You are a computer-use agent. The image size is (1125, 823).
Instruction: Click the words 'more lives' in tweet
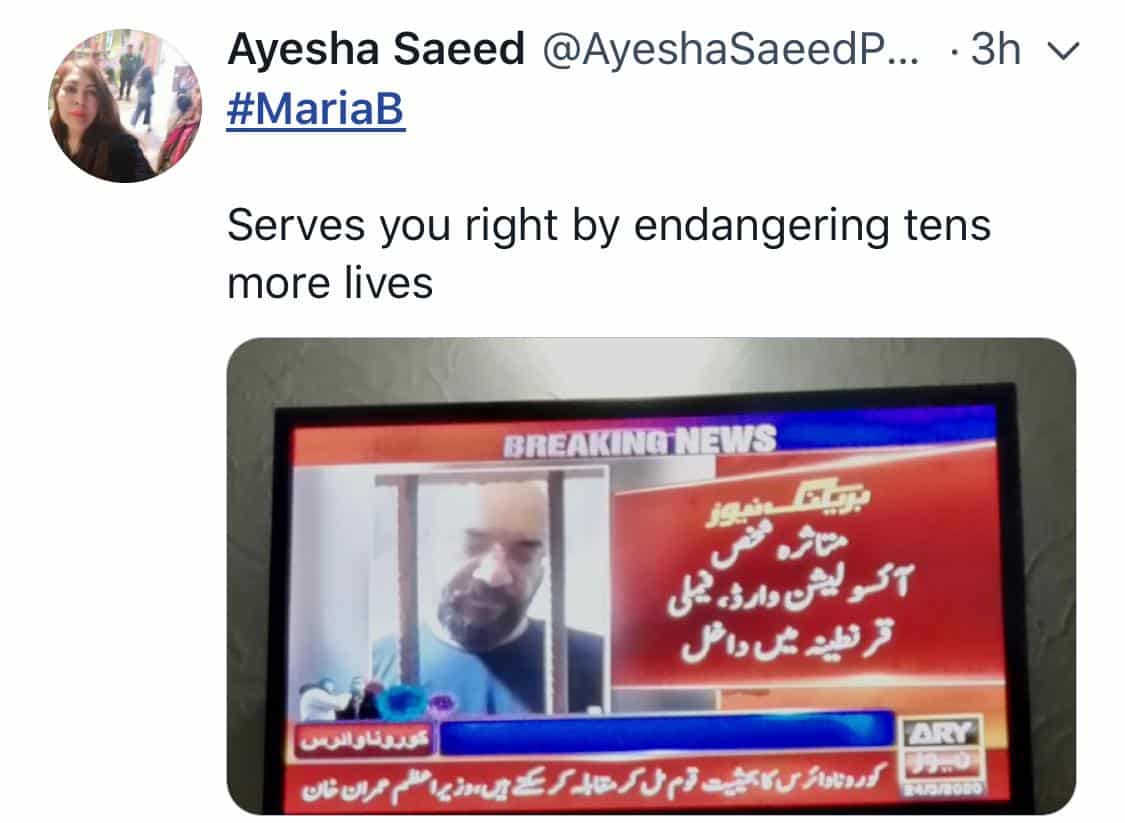tap(330, 283)
